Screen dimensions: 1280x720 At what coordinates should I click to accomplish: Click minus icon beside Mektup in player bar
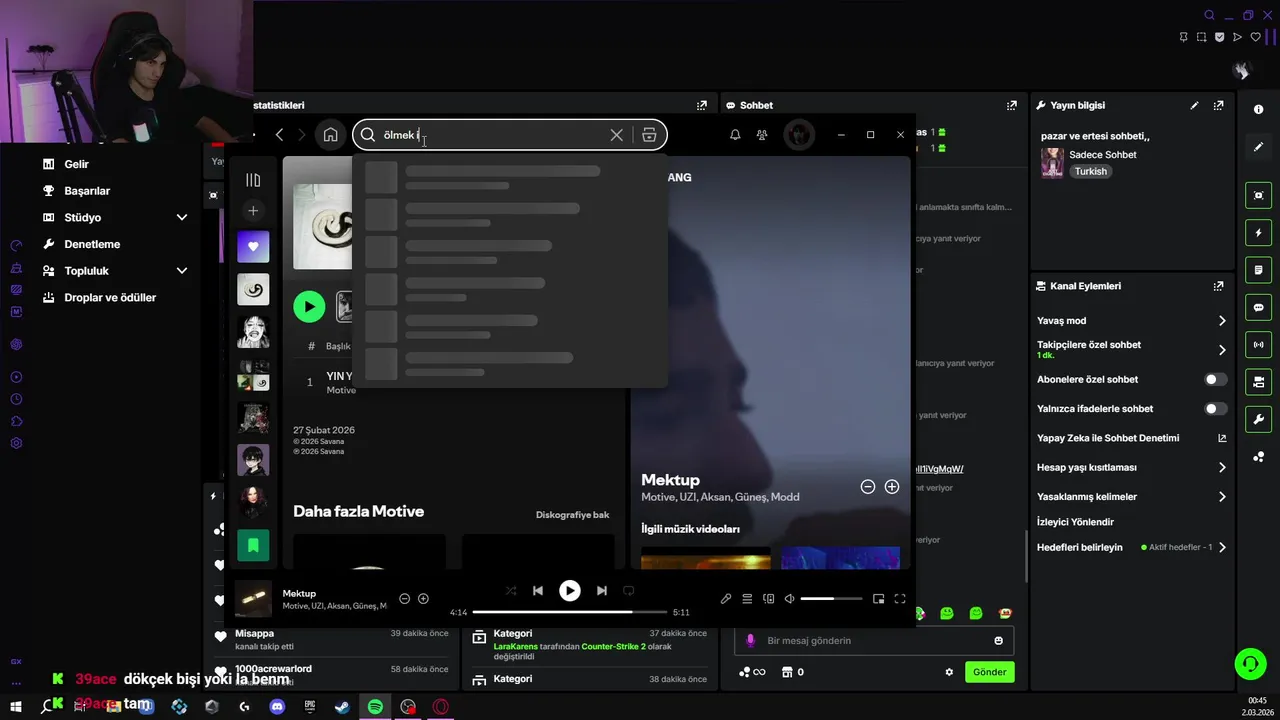404,599
